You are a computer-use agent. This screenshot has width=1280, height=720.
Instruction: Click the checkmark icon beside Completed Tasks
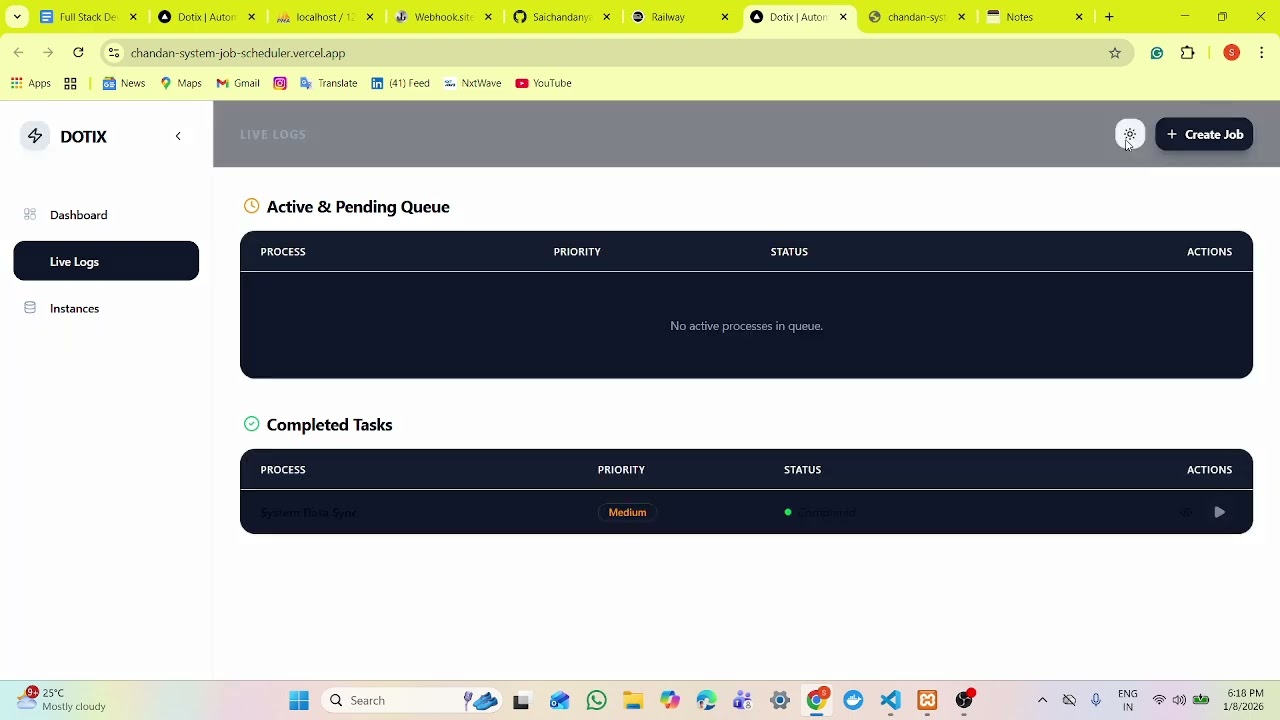coord(251,424)
